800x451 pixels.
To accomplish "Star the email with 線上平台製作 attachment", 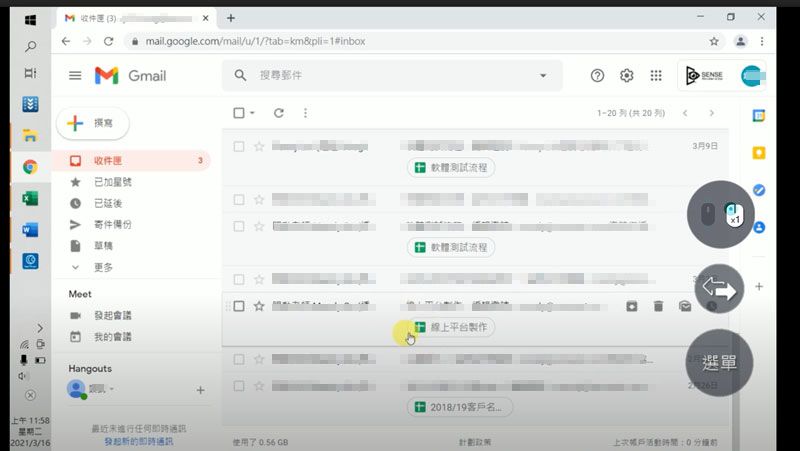I will (x=259, y=306).
